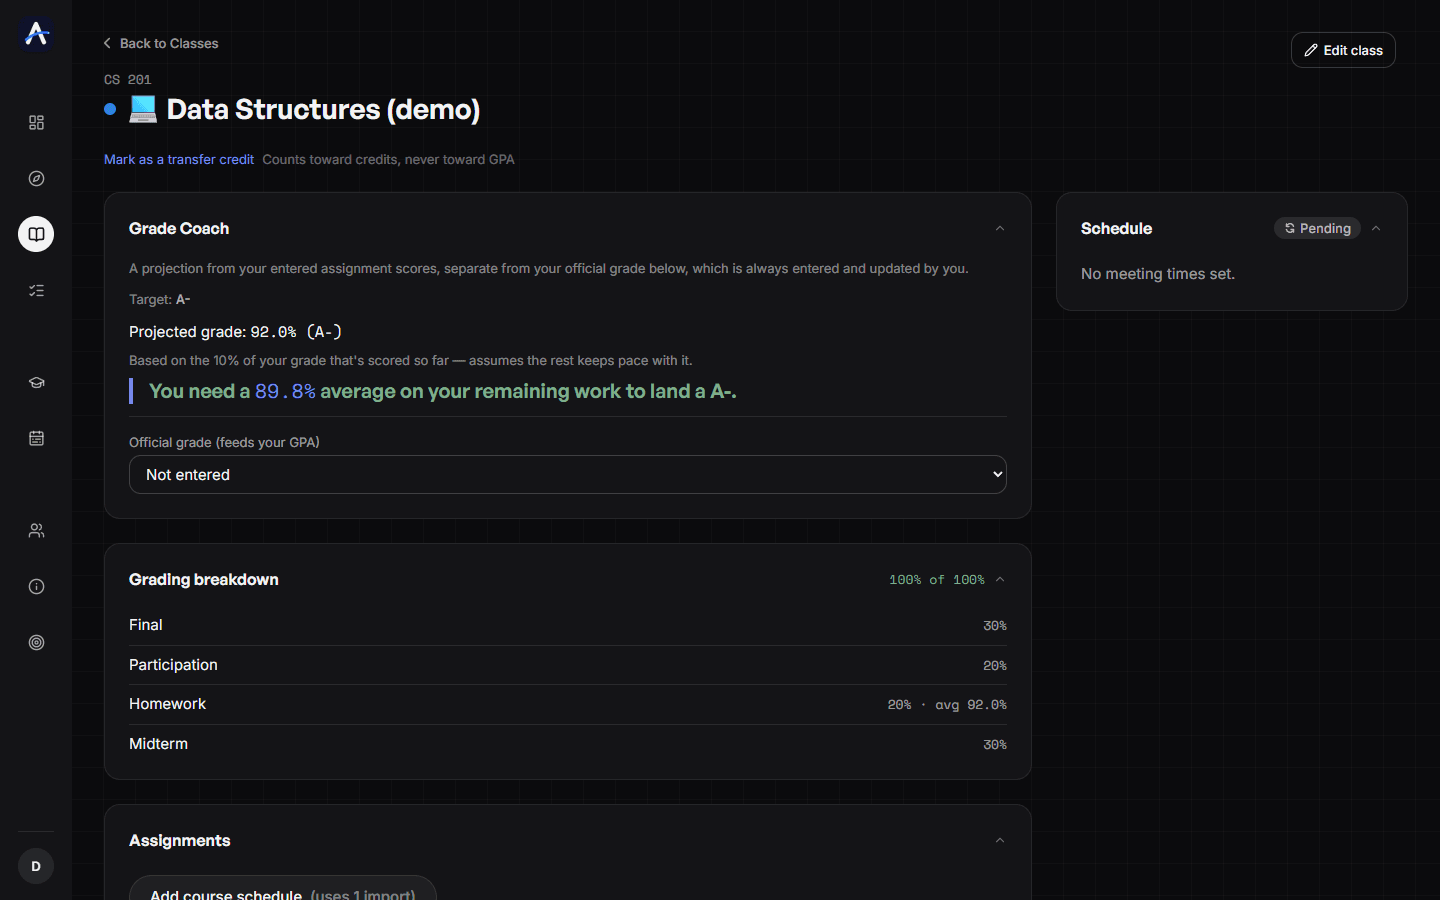The width and height of the screenshot is (1440, 900).
Task: Open the user avatar D menu
Action: click(x=36, y=866)
